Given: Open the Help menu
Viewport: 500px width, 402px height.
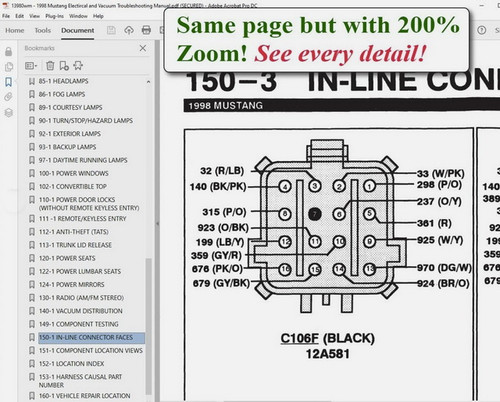Looking at the screenshot, I should pos(98,16).
